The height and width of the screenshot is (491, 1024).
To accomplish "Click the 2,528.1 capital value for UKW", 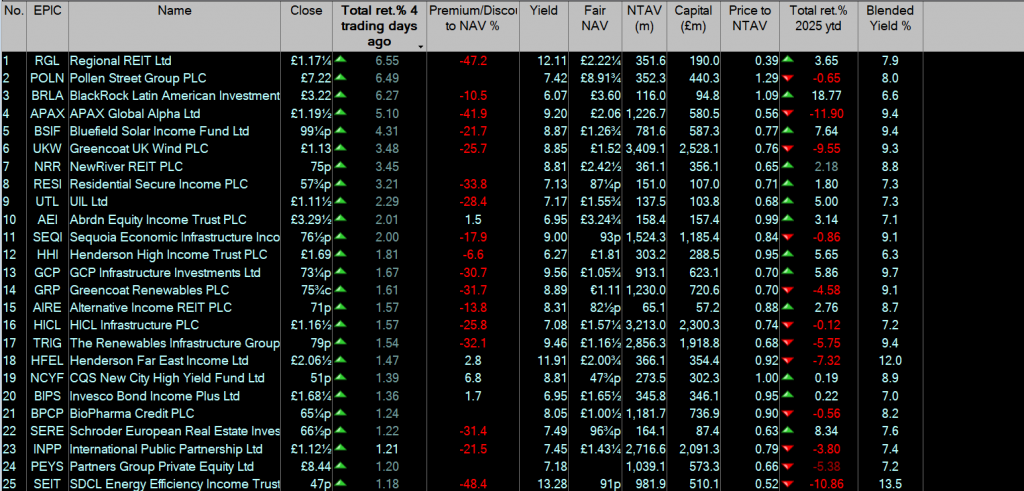I will point(699,149).
